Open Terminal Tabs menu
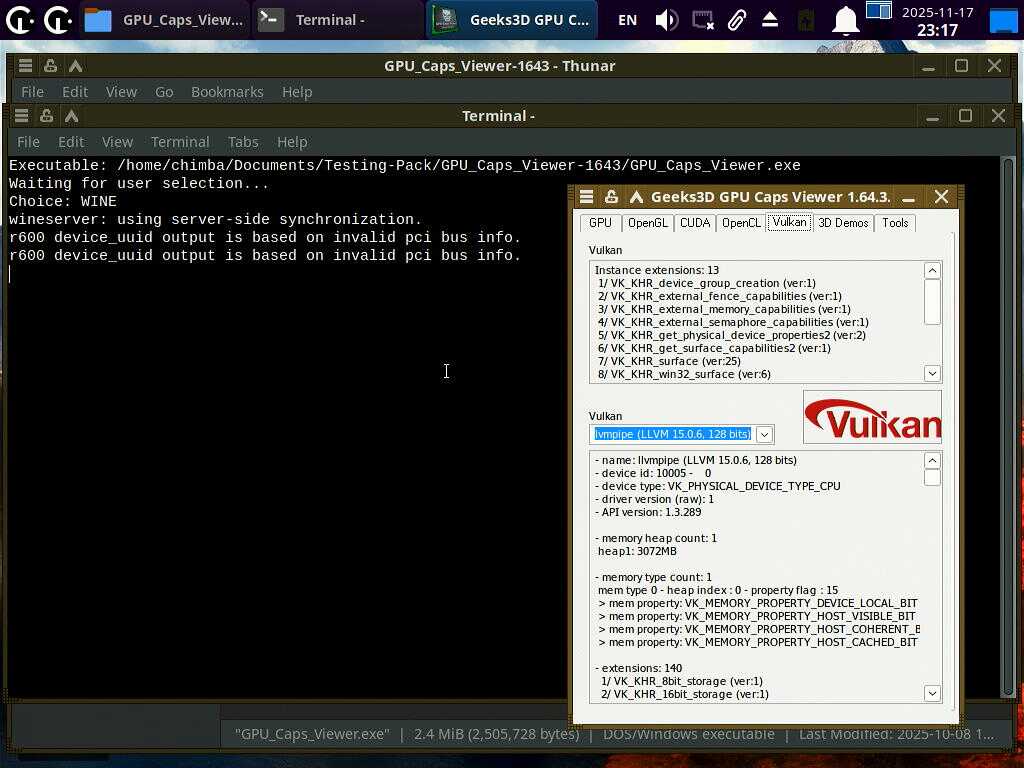The width and height of the screenshot is (1024, 768). 243,142
